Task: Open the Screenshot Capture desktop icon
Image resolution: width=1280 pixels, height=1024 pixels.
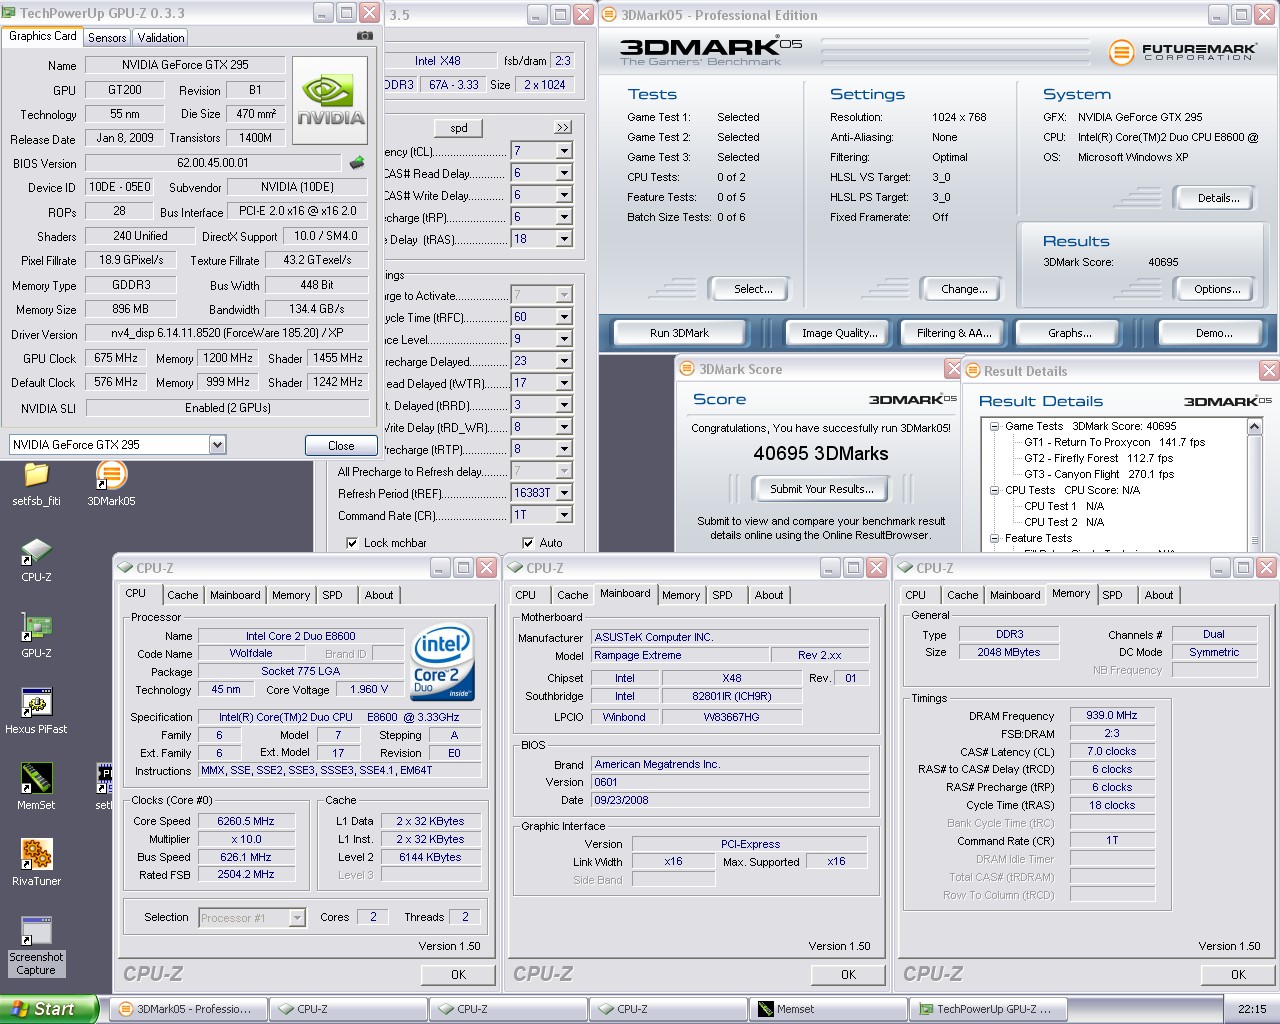Action: [x=36, y=932]
